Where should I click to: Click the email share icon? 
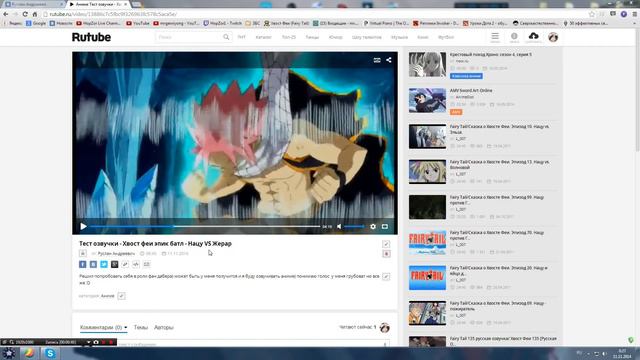coord(147,264)
